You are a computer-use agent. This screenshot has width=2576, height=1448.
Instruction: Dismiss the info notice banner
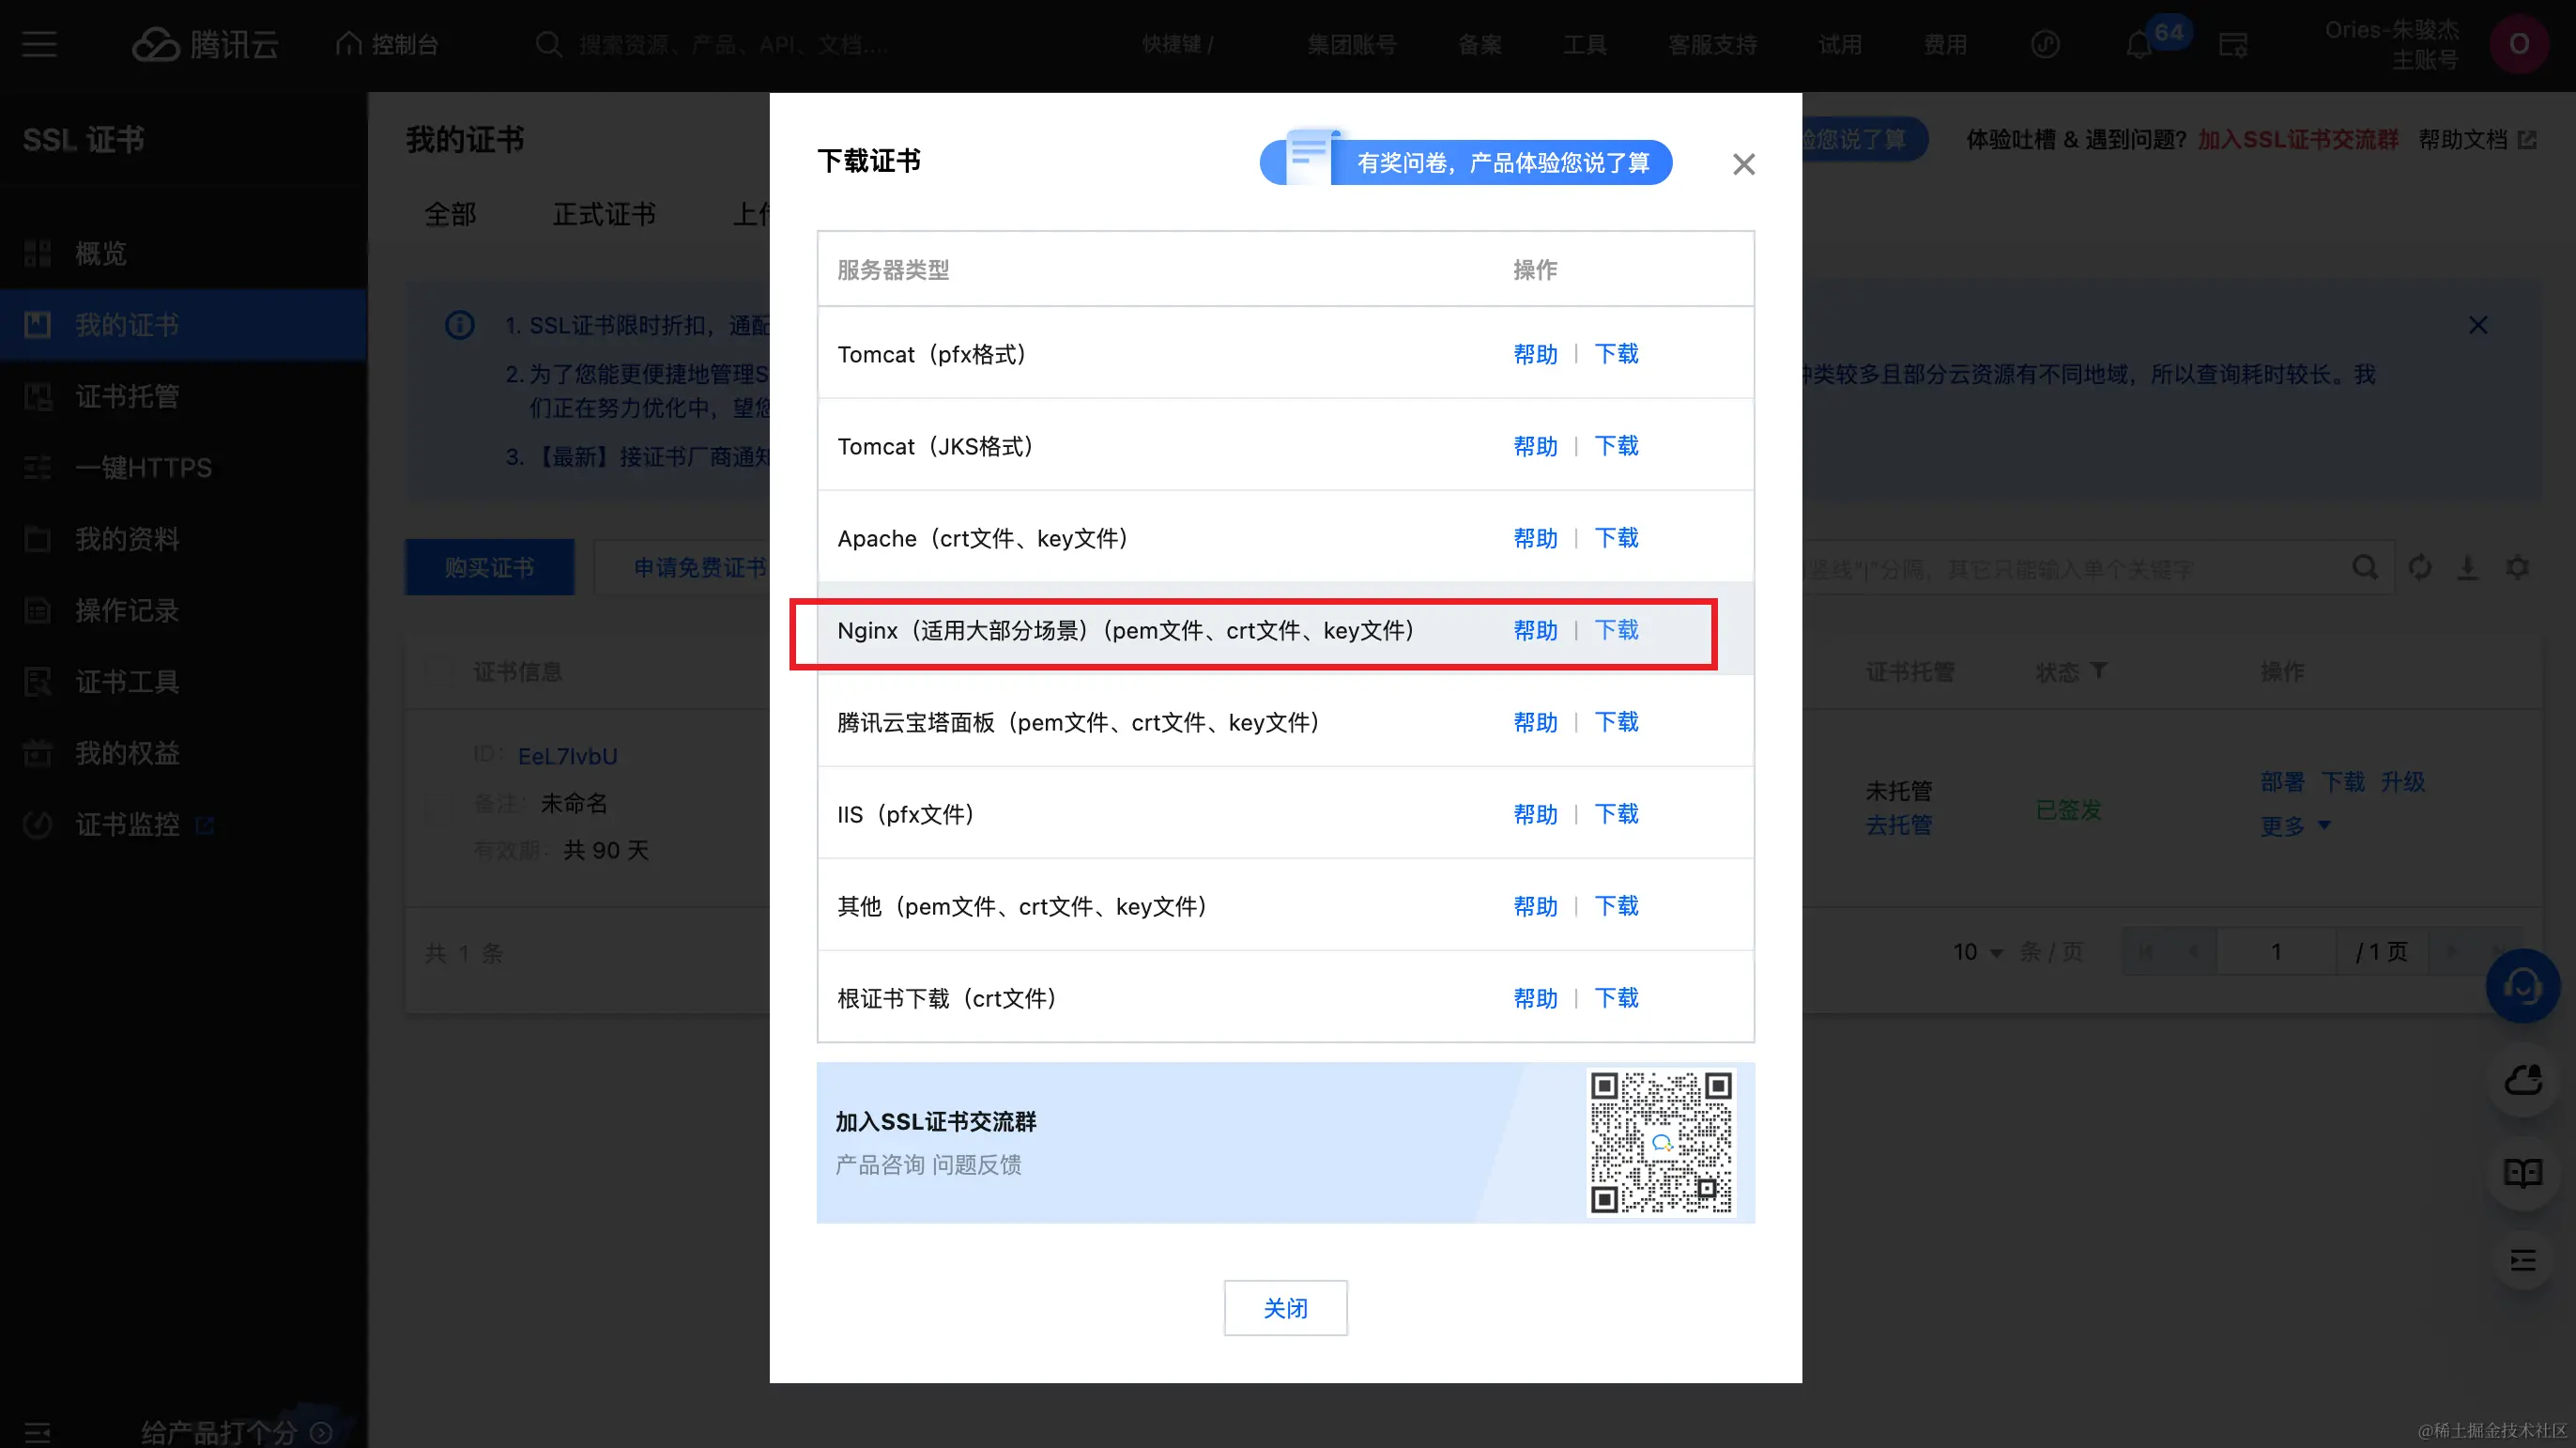pos(2478,325)
